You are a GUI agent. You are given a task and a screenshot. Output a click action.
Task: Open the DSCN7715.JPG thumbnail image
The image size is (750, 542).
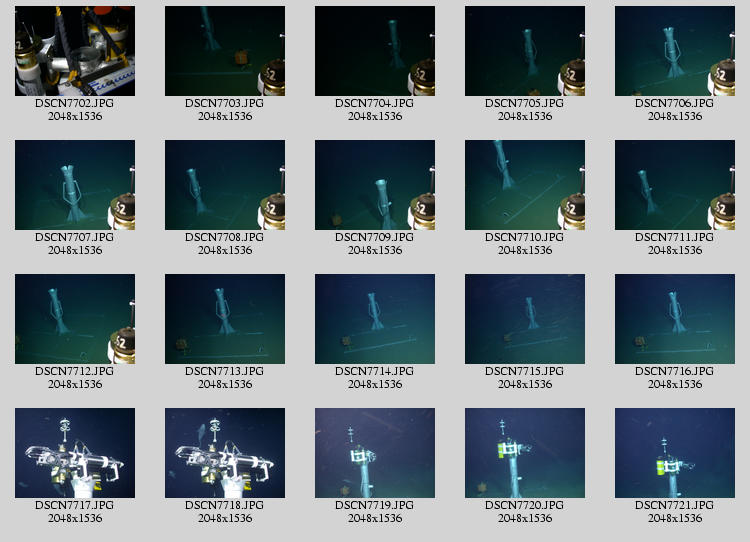pyautogui.click(x=525, y=319)
